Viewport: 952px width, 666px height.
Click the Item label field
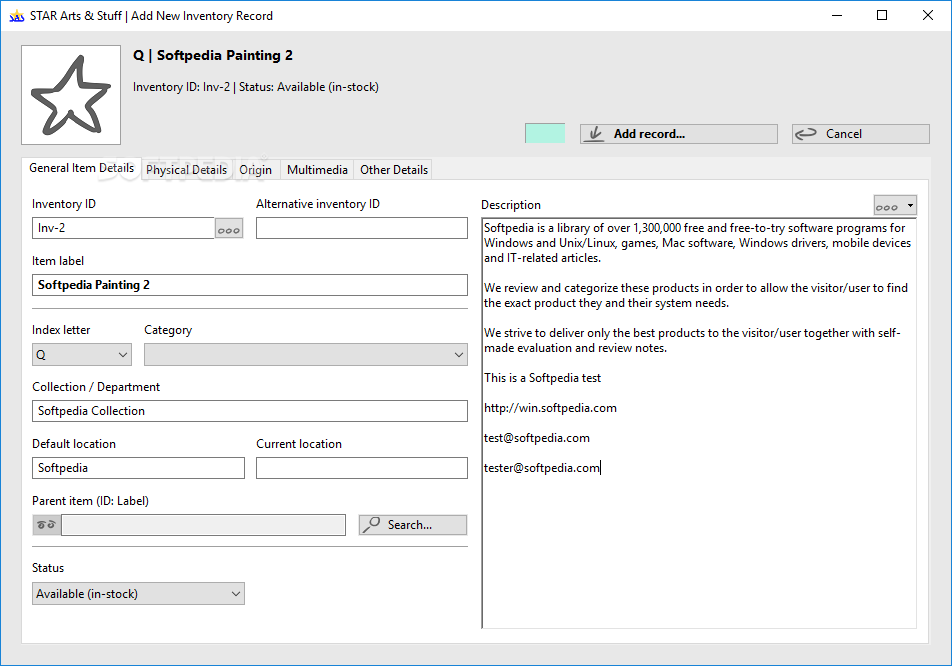[250, 285]
